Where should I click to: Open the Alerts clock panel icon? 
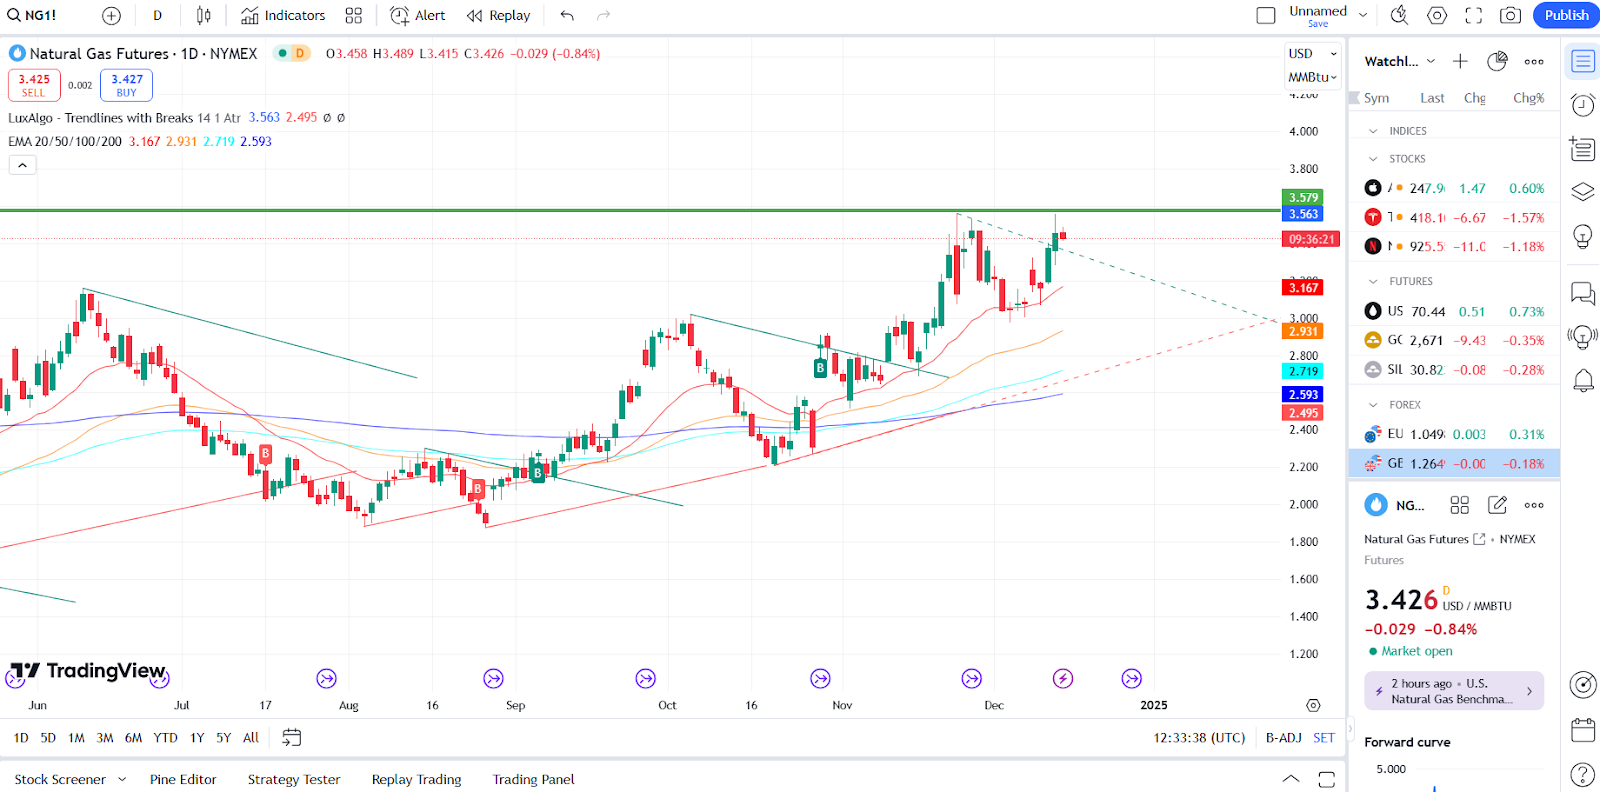pos(1582,105)
